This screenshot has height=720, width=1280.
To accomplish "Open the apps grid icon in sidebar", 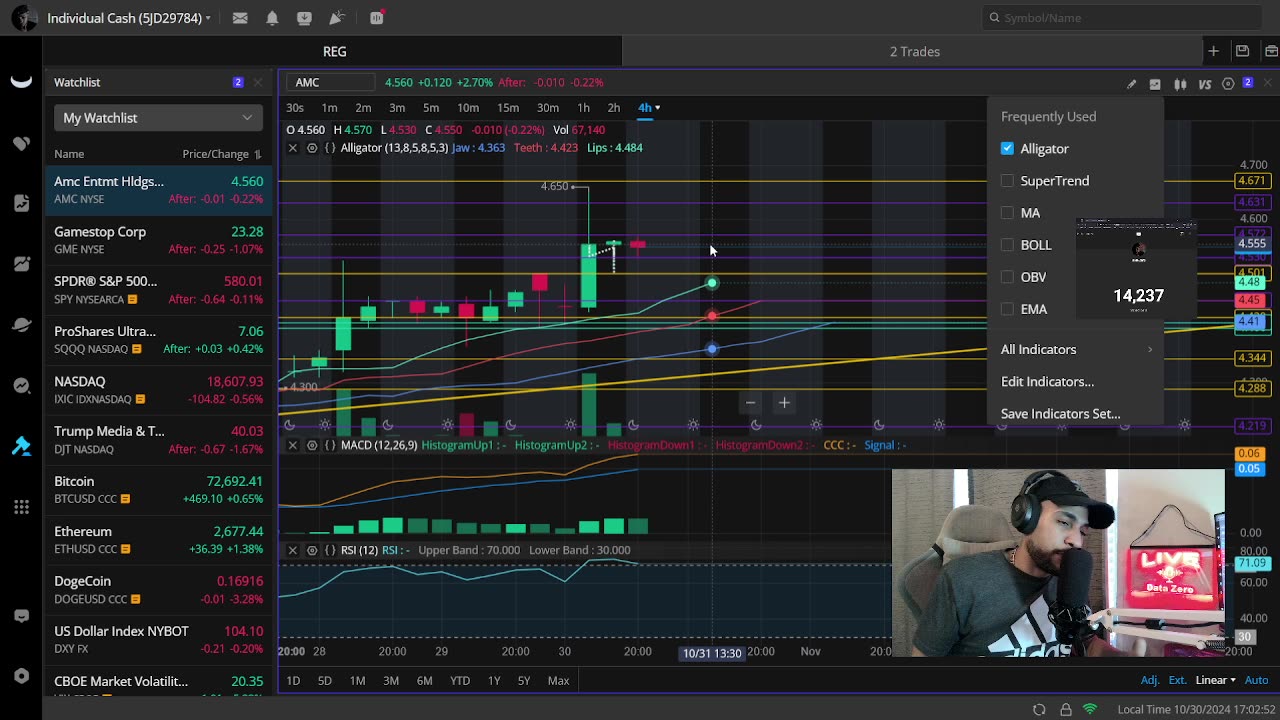I will point(21,507).
